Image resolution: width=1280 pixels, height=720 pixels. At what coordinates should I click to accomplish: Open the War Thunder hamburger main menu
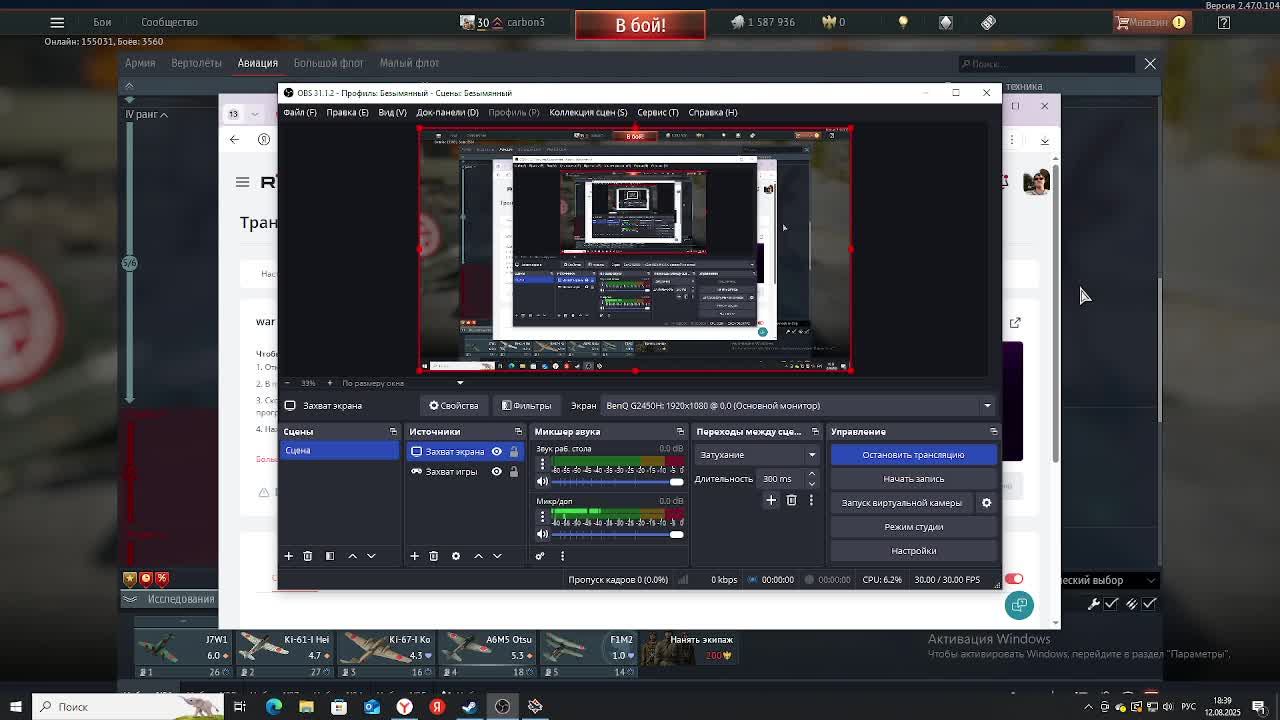(57, 22)
